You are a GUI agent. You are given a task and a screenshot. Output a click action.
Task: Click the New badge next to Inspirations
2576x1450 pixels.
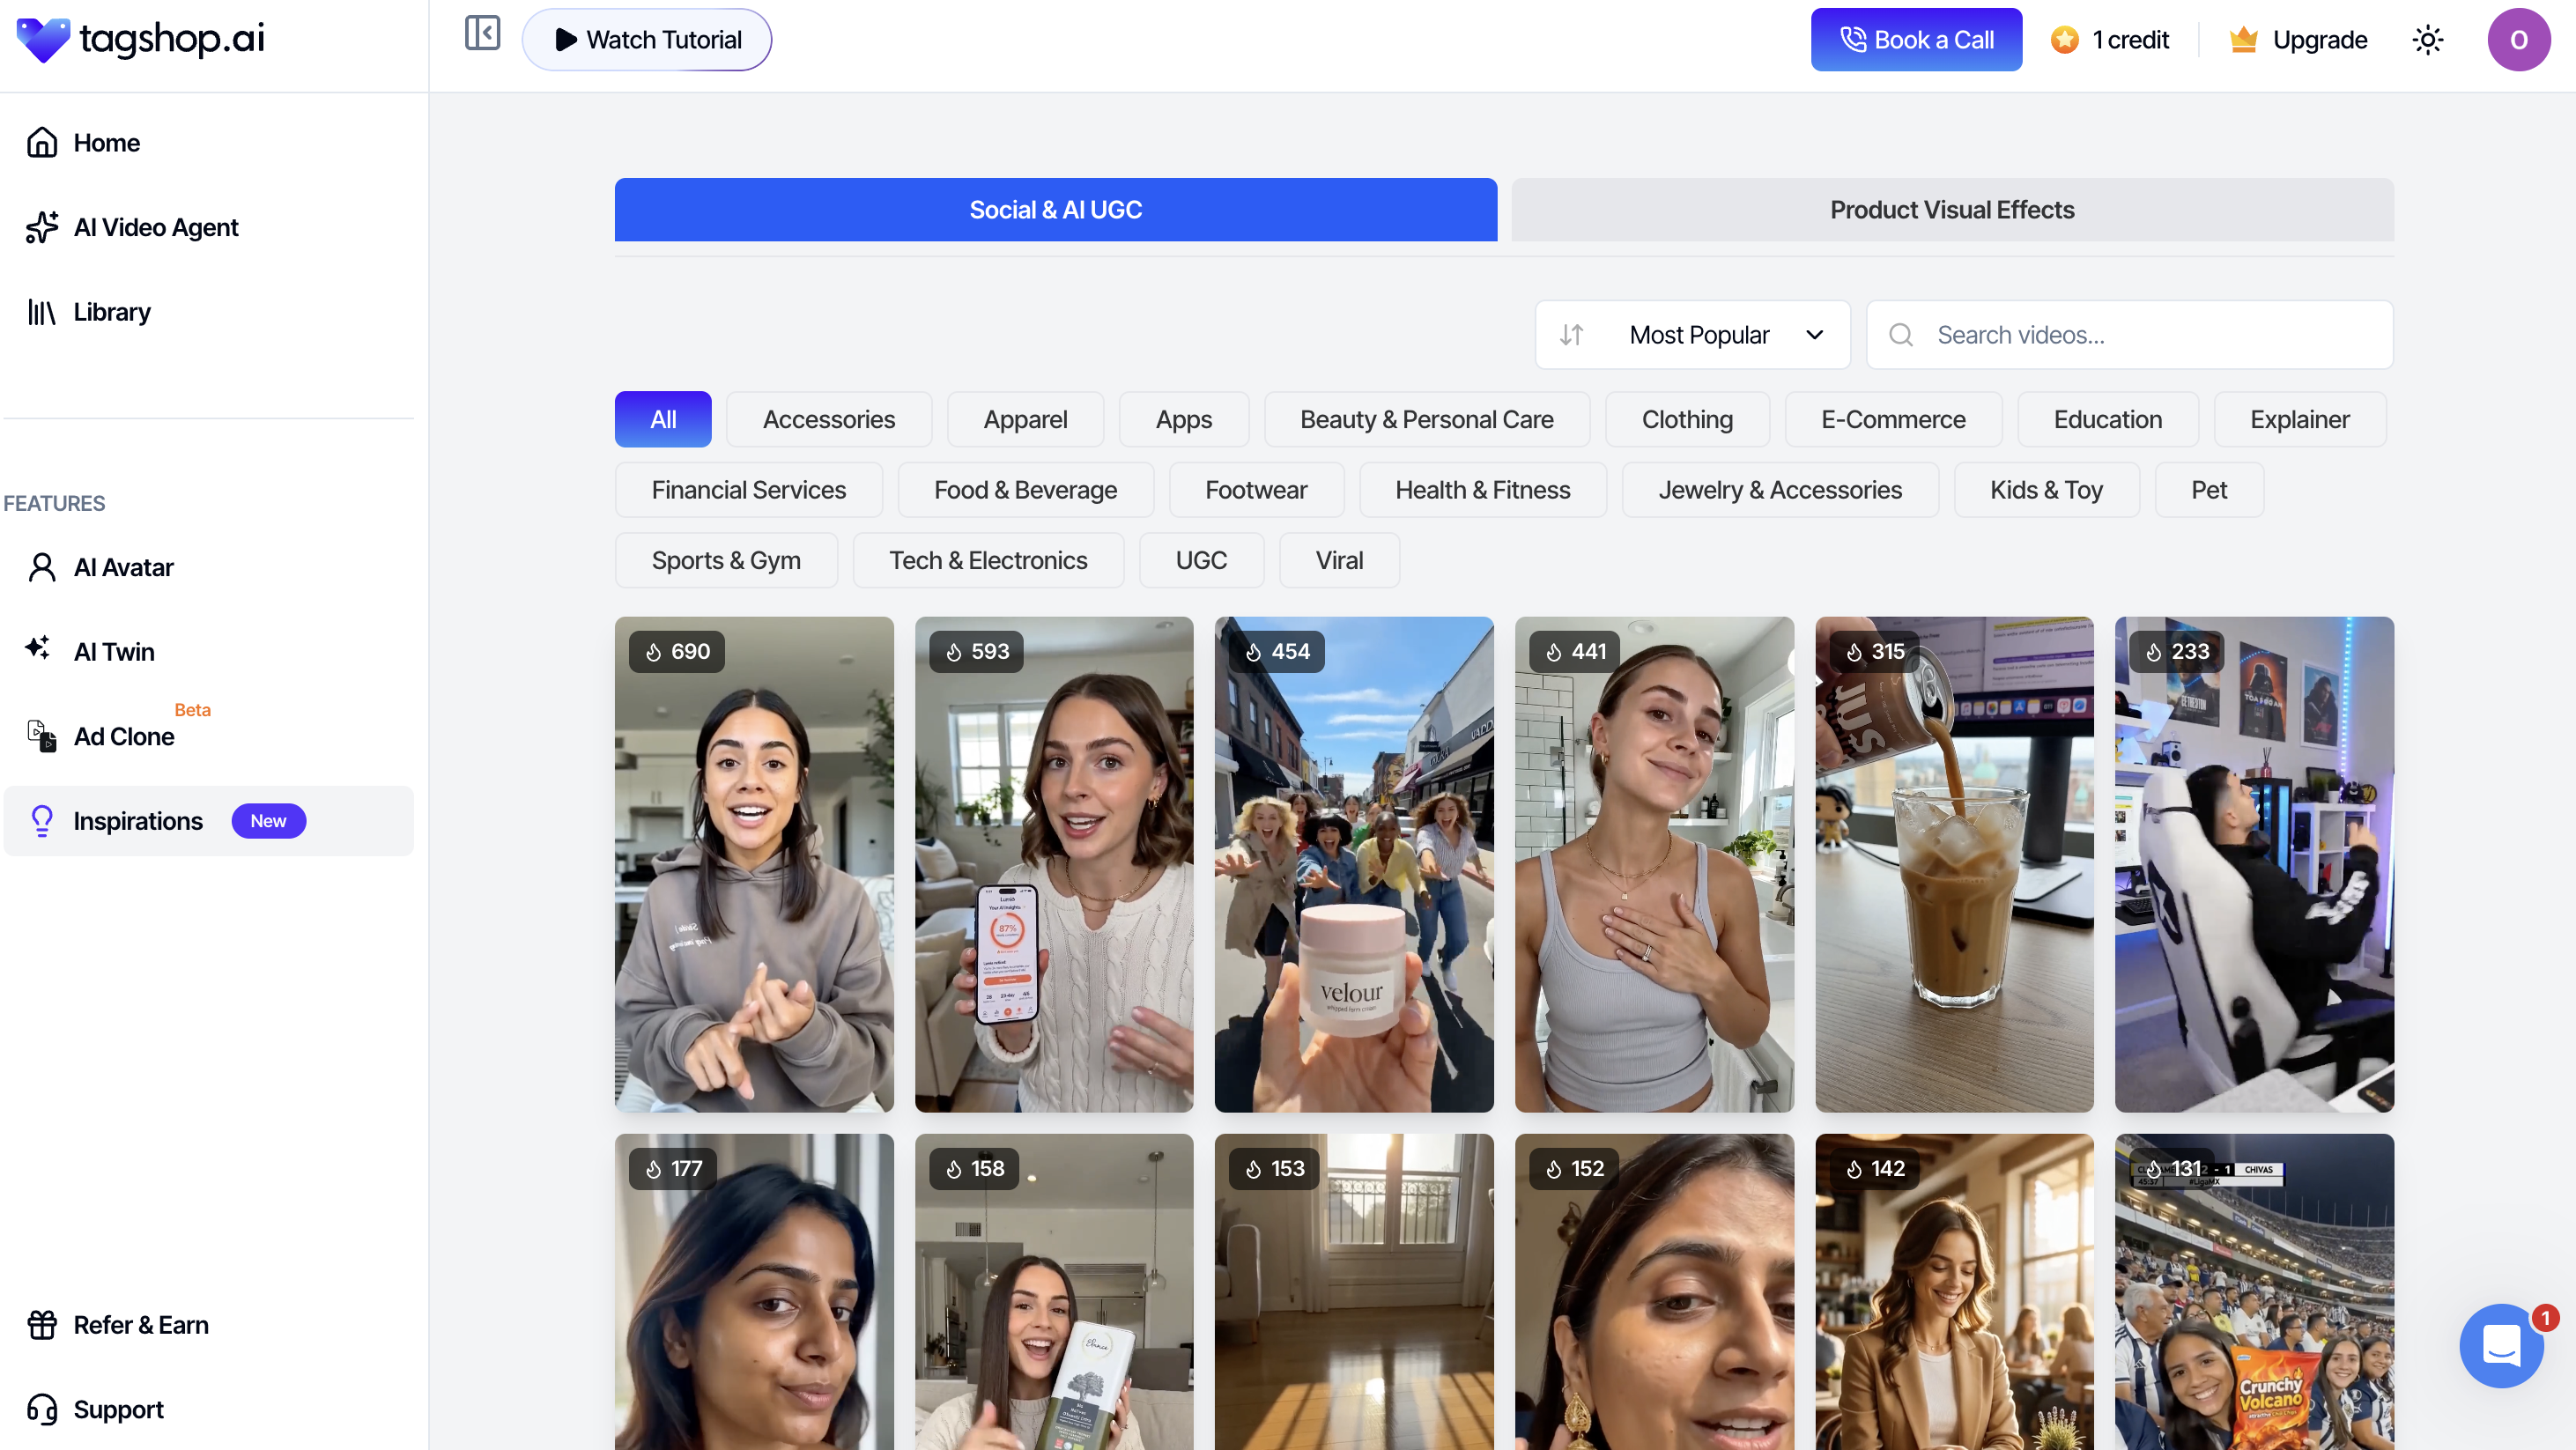coord(268,821)
